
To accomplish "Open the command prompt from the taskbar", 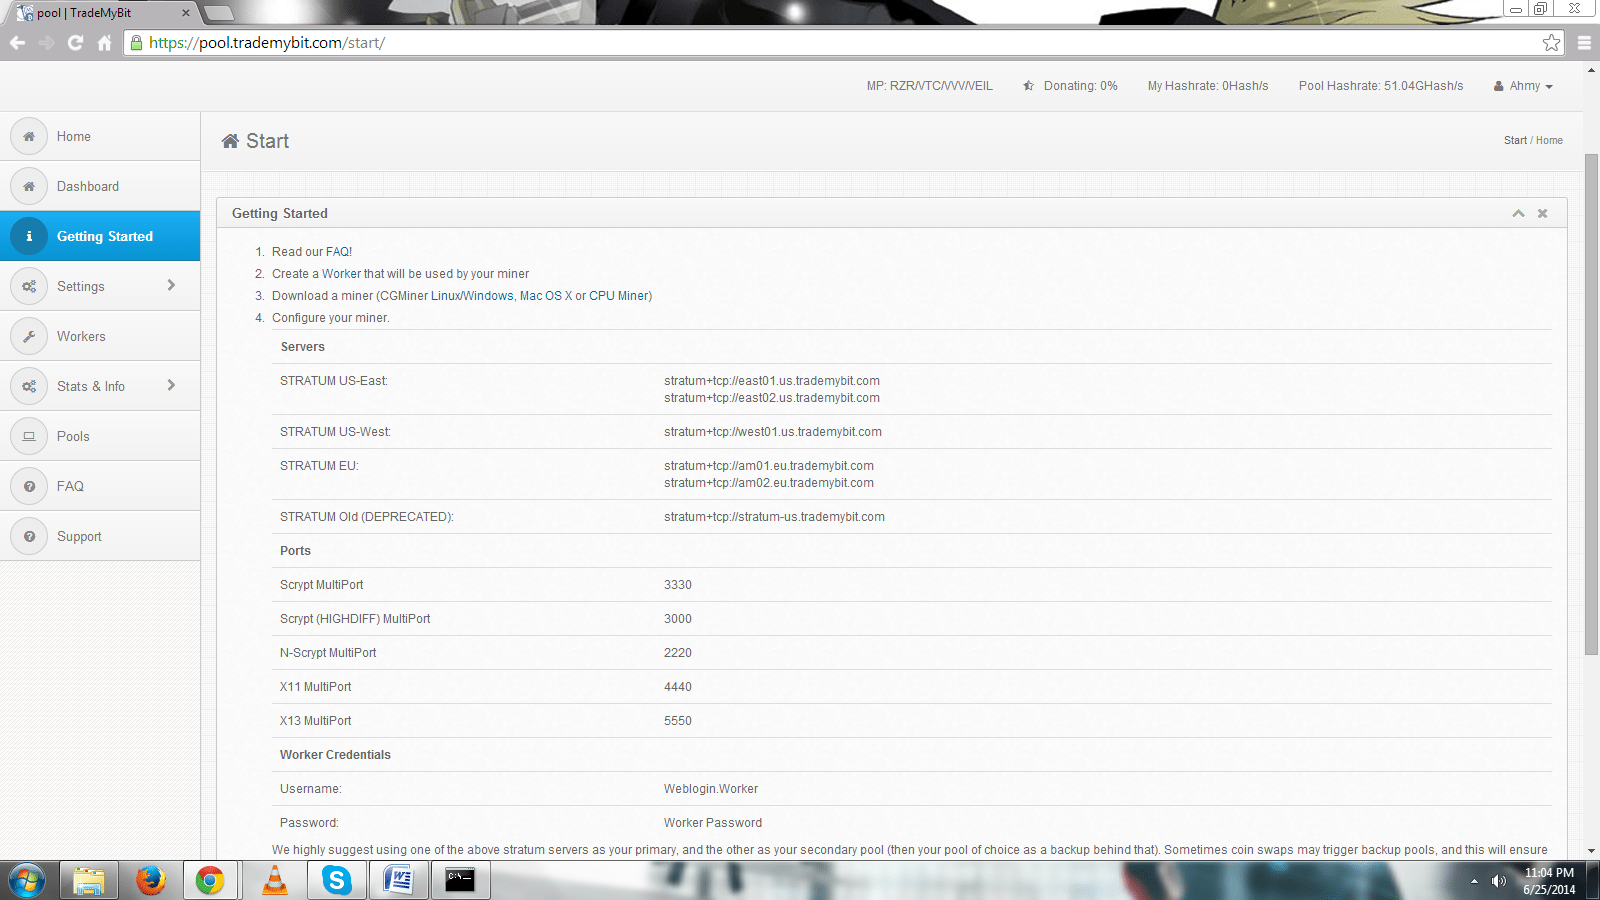I will (x=460, y=881).
